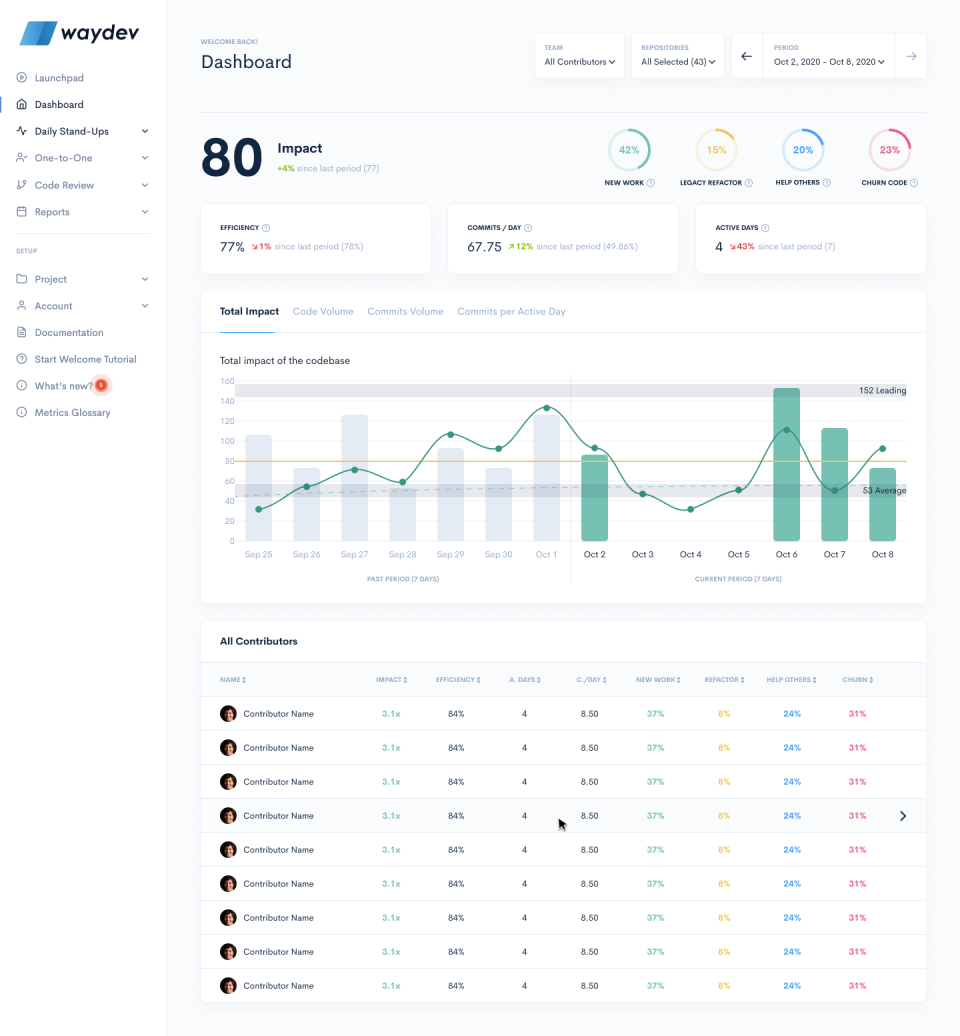Switch to the Code Volume tab
This screenshot has height=1036, width=960.
[323, 311]
